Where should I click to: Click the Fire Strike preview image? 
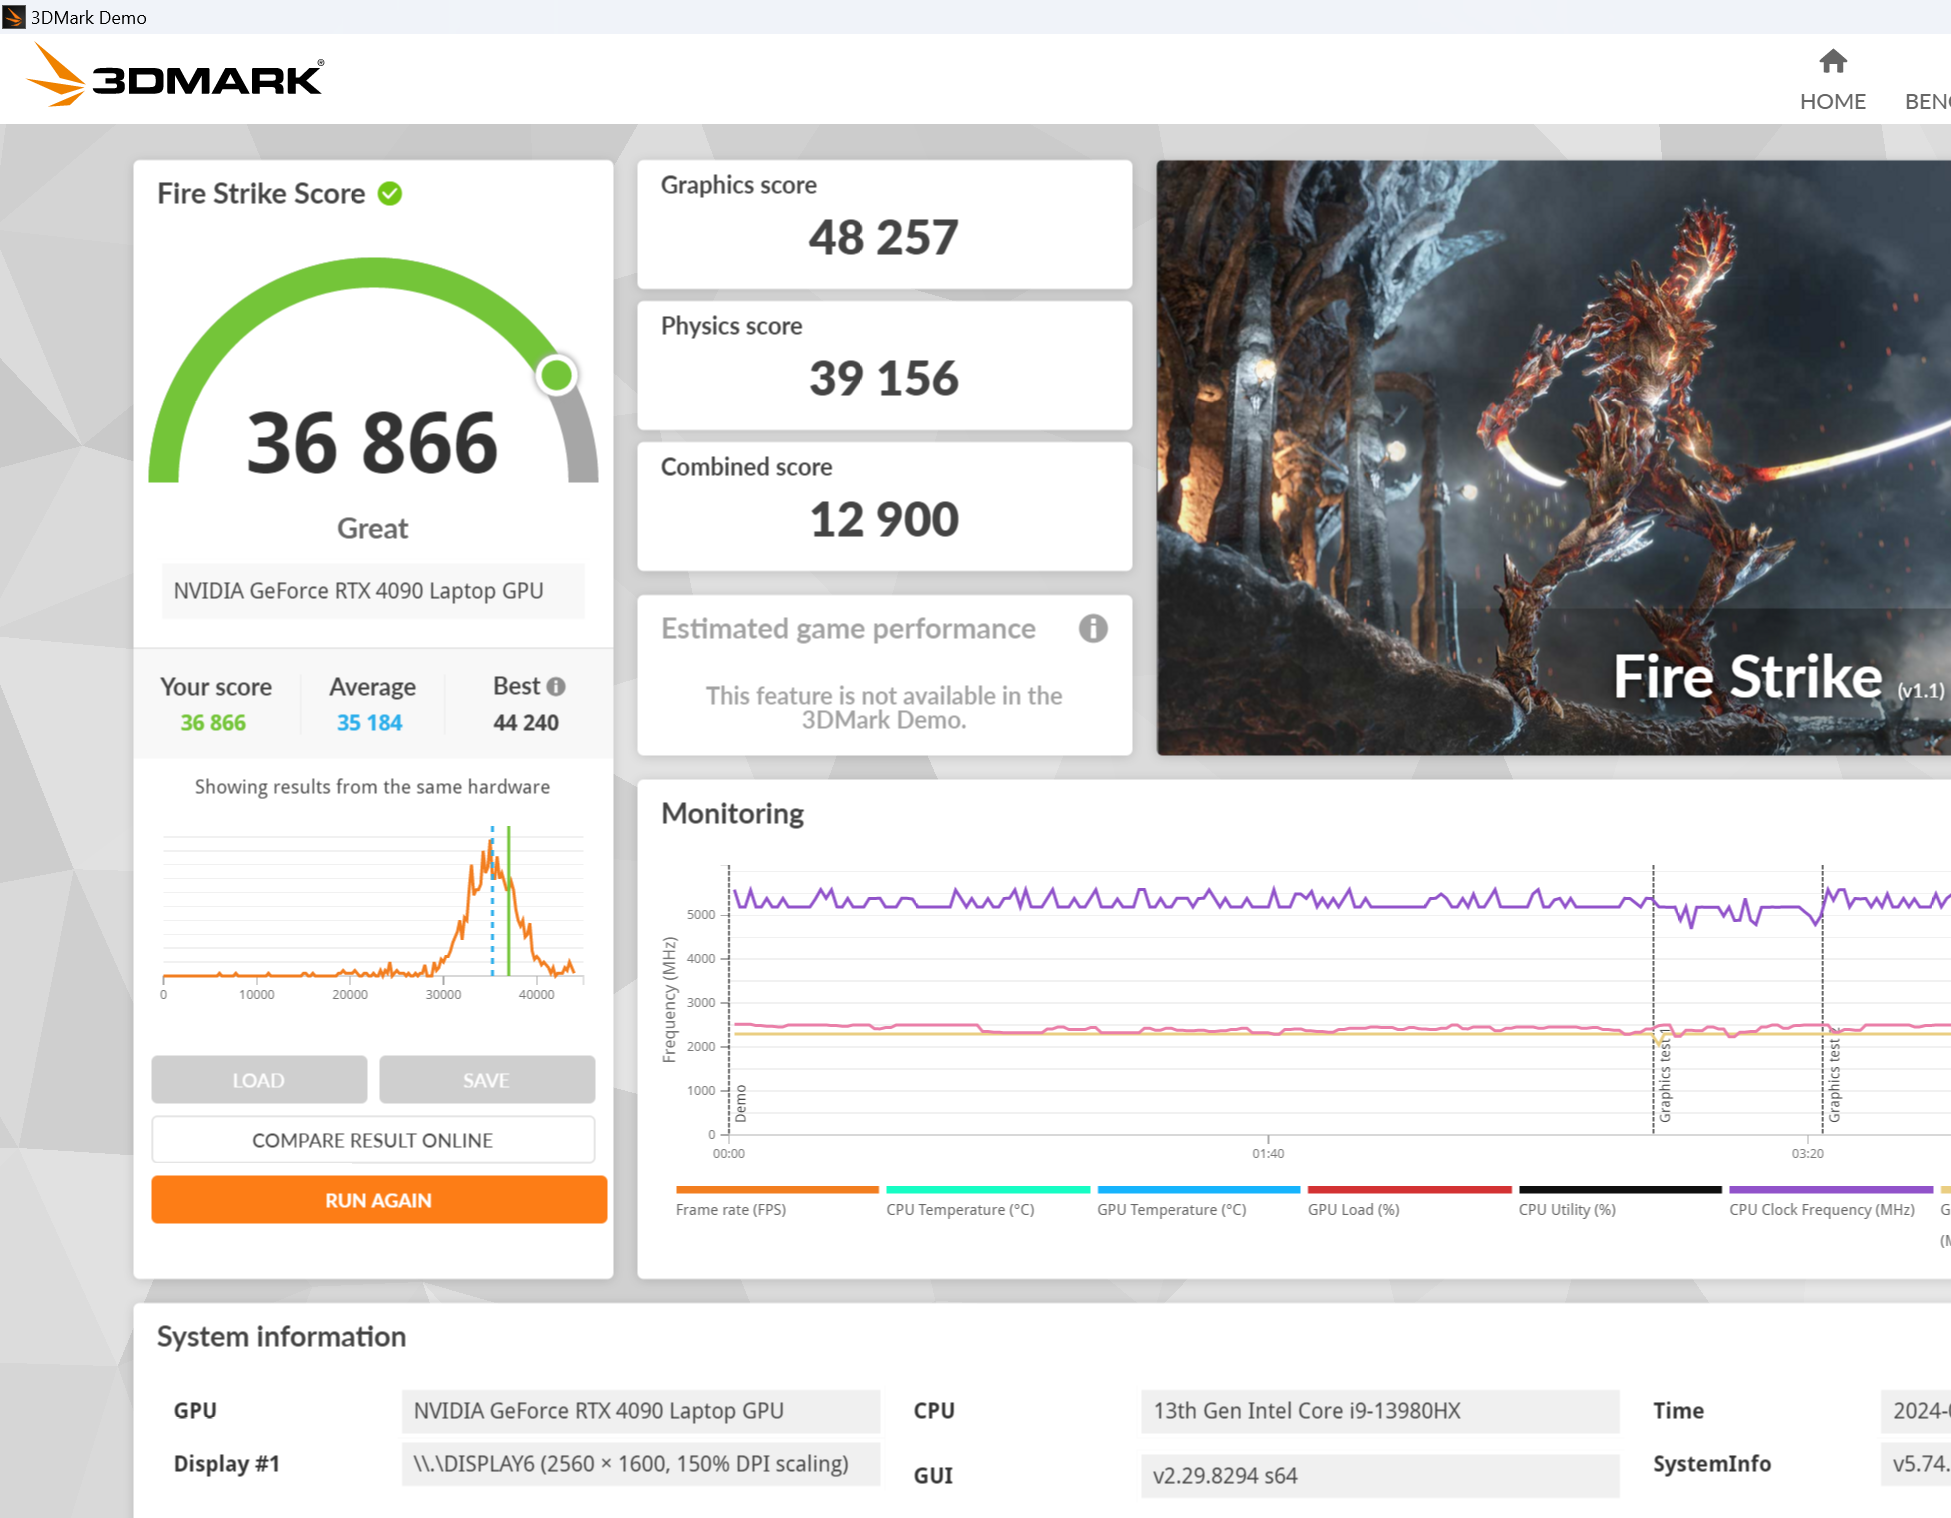[1552, 457]
